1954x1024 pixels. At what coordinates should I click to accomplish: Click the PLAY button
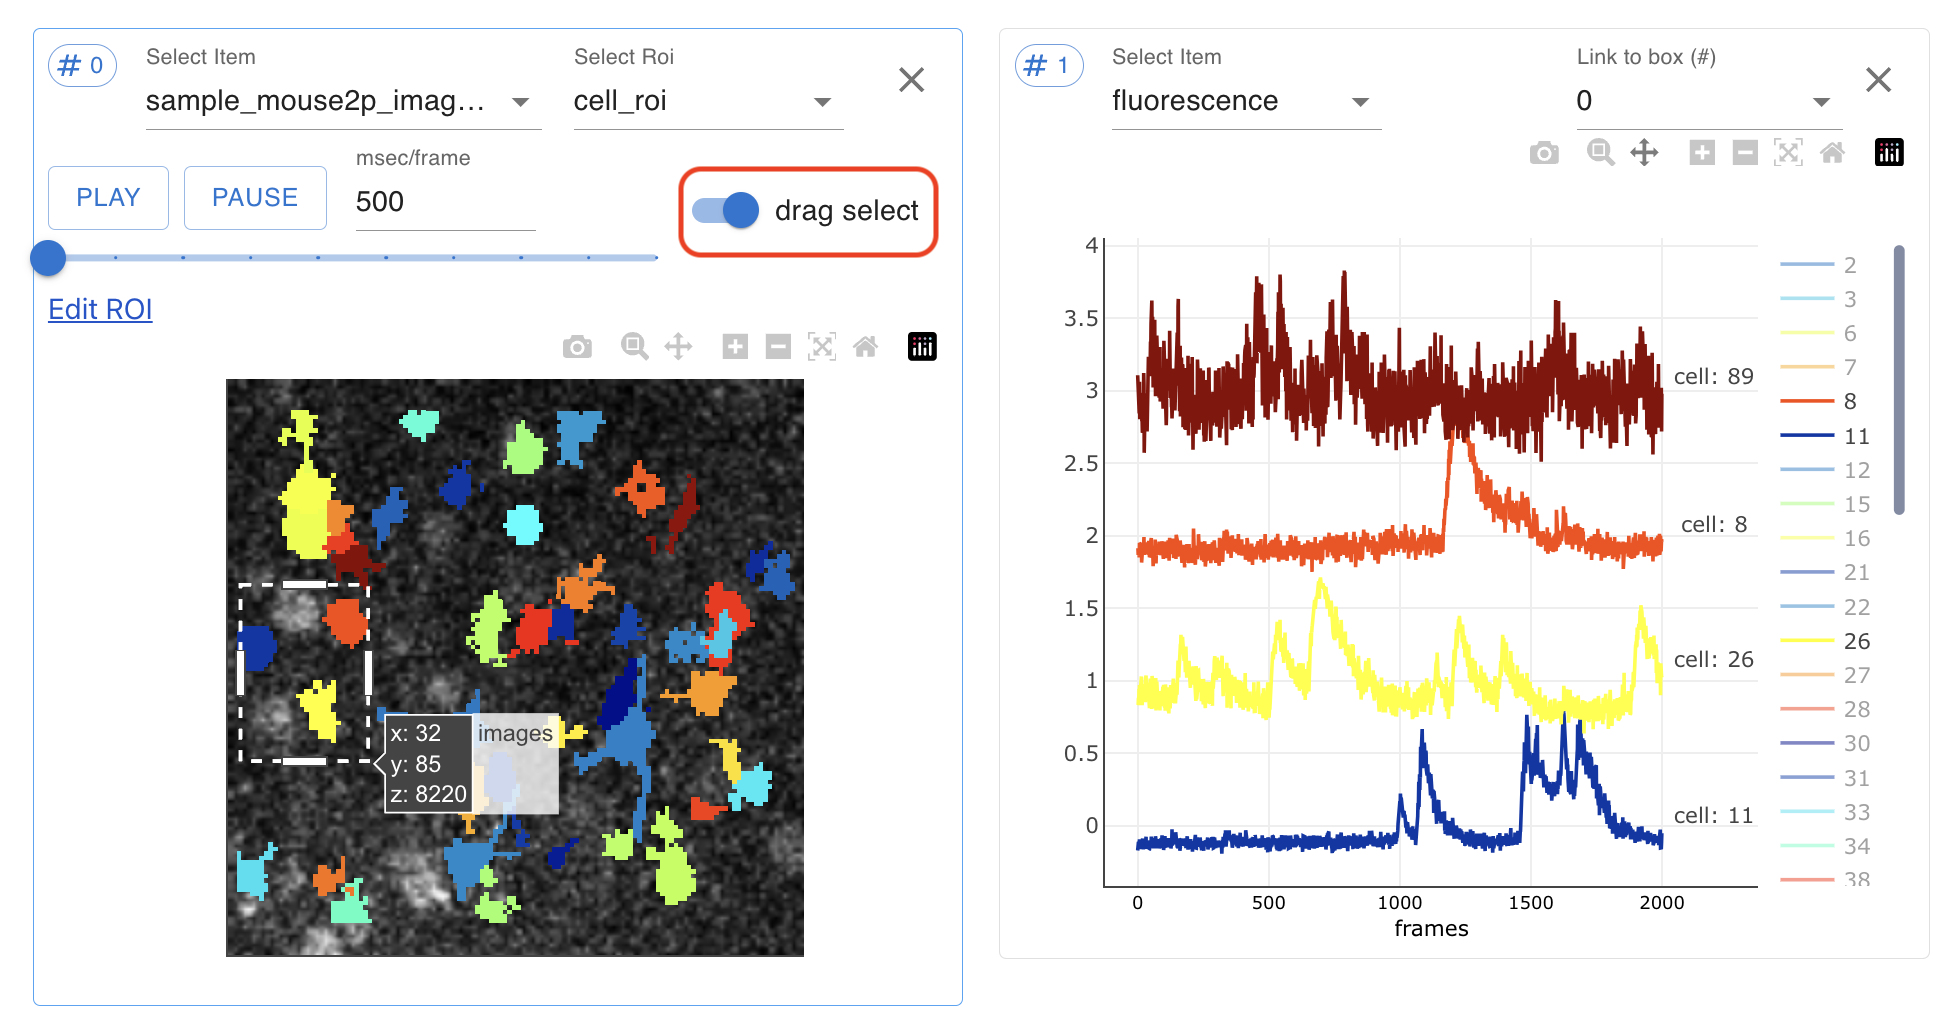pos(108,198)
